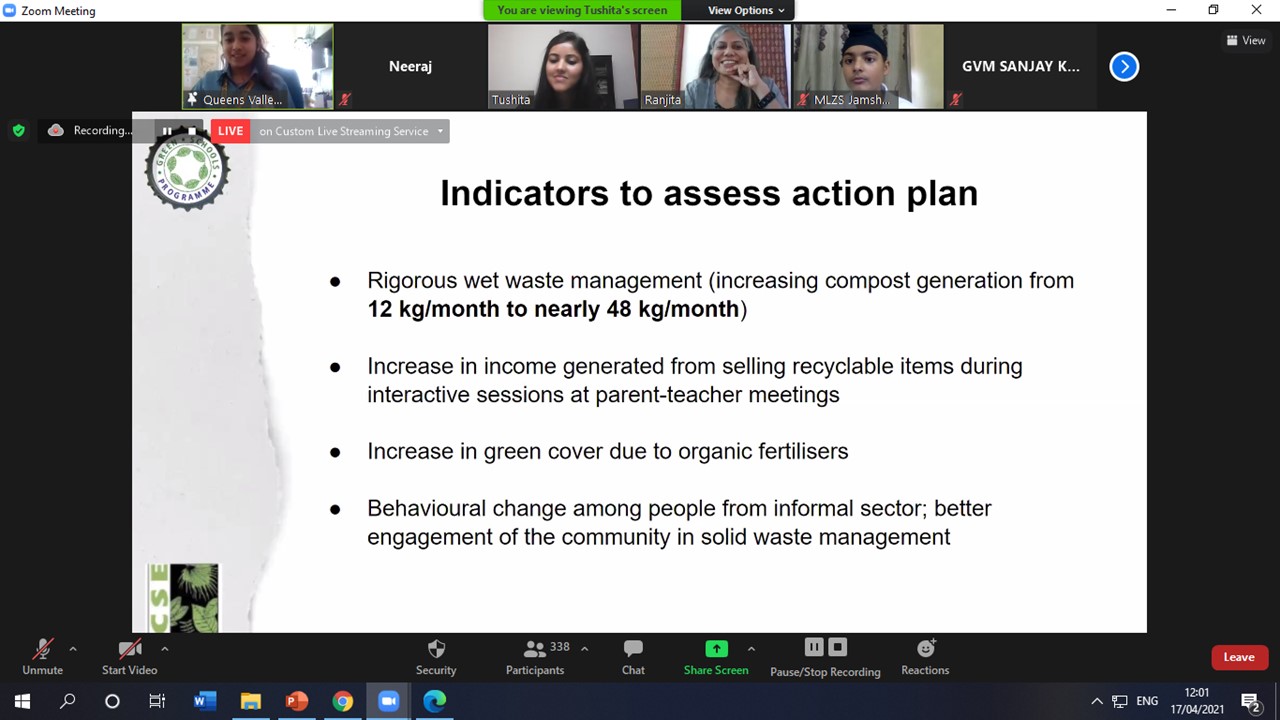Open PowerPoint from the taskbar
The height and width of the screenshot is (720, 1280).
pyautogui.click(x=297, y=701)
